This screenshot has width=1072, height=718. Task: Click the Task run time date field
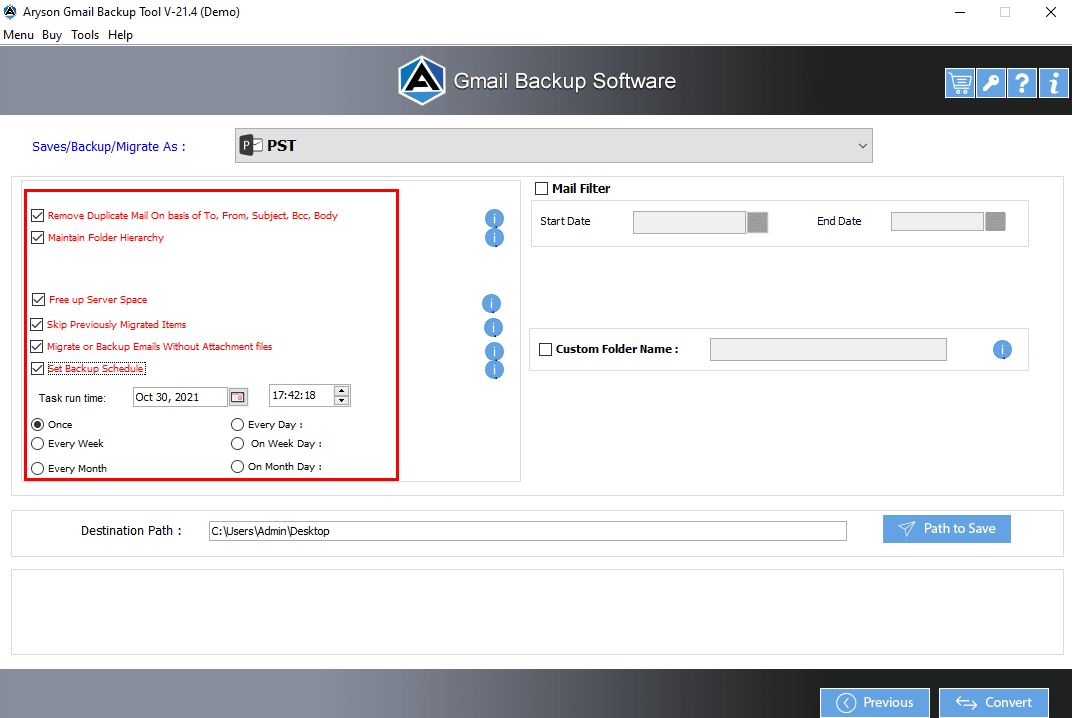coord(180,397)
